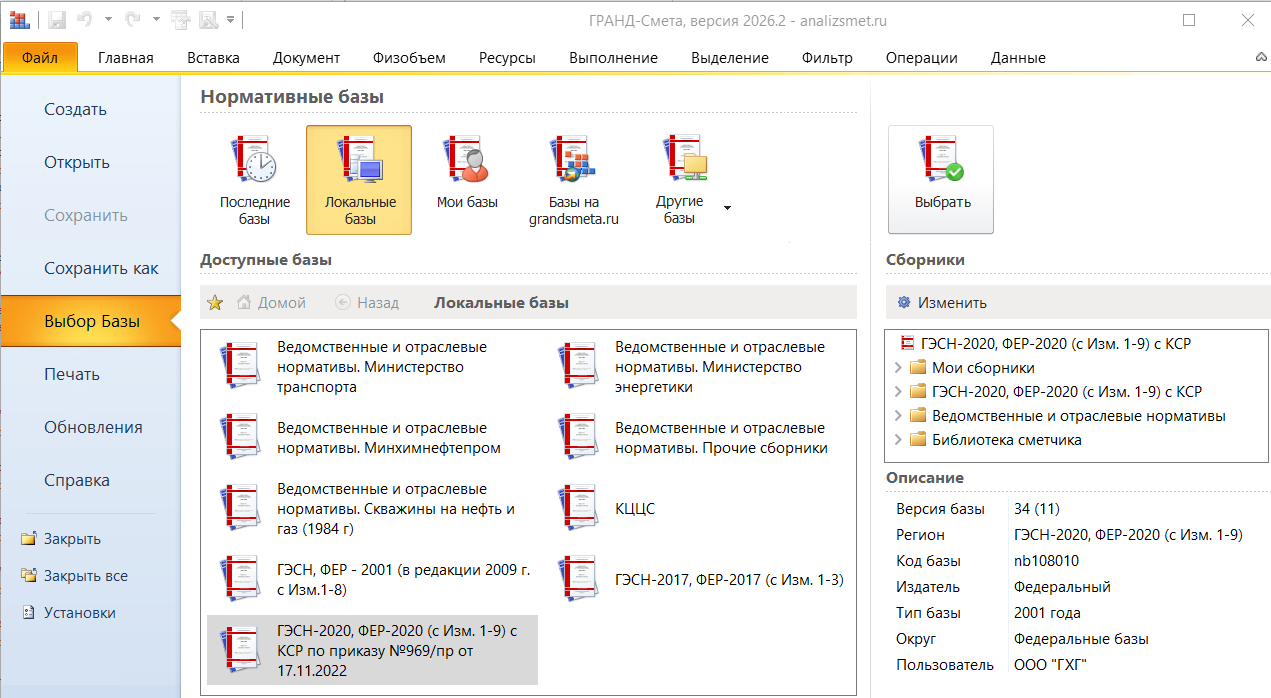
Task: Click the Выбрать button
Action: click(x=941, y=180)
